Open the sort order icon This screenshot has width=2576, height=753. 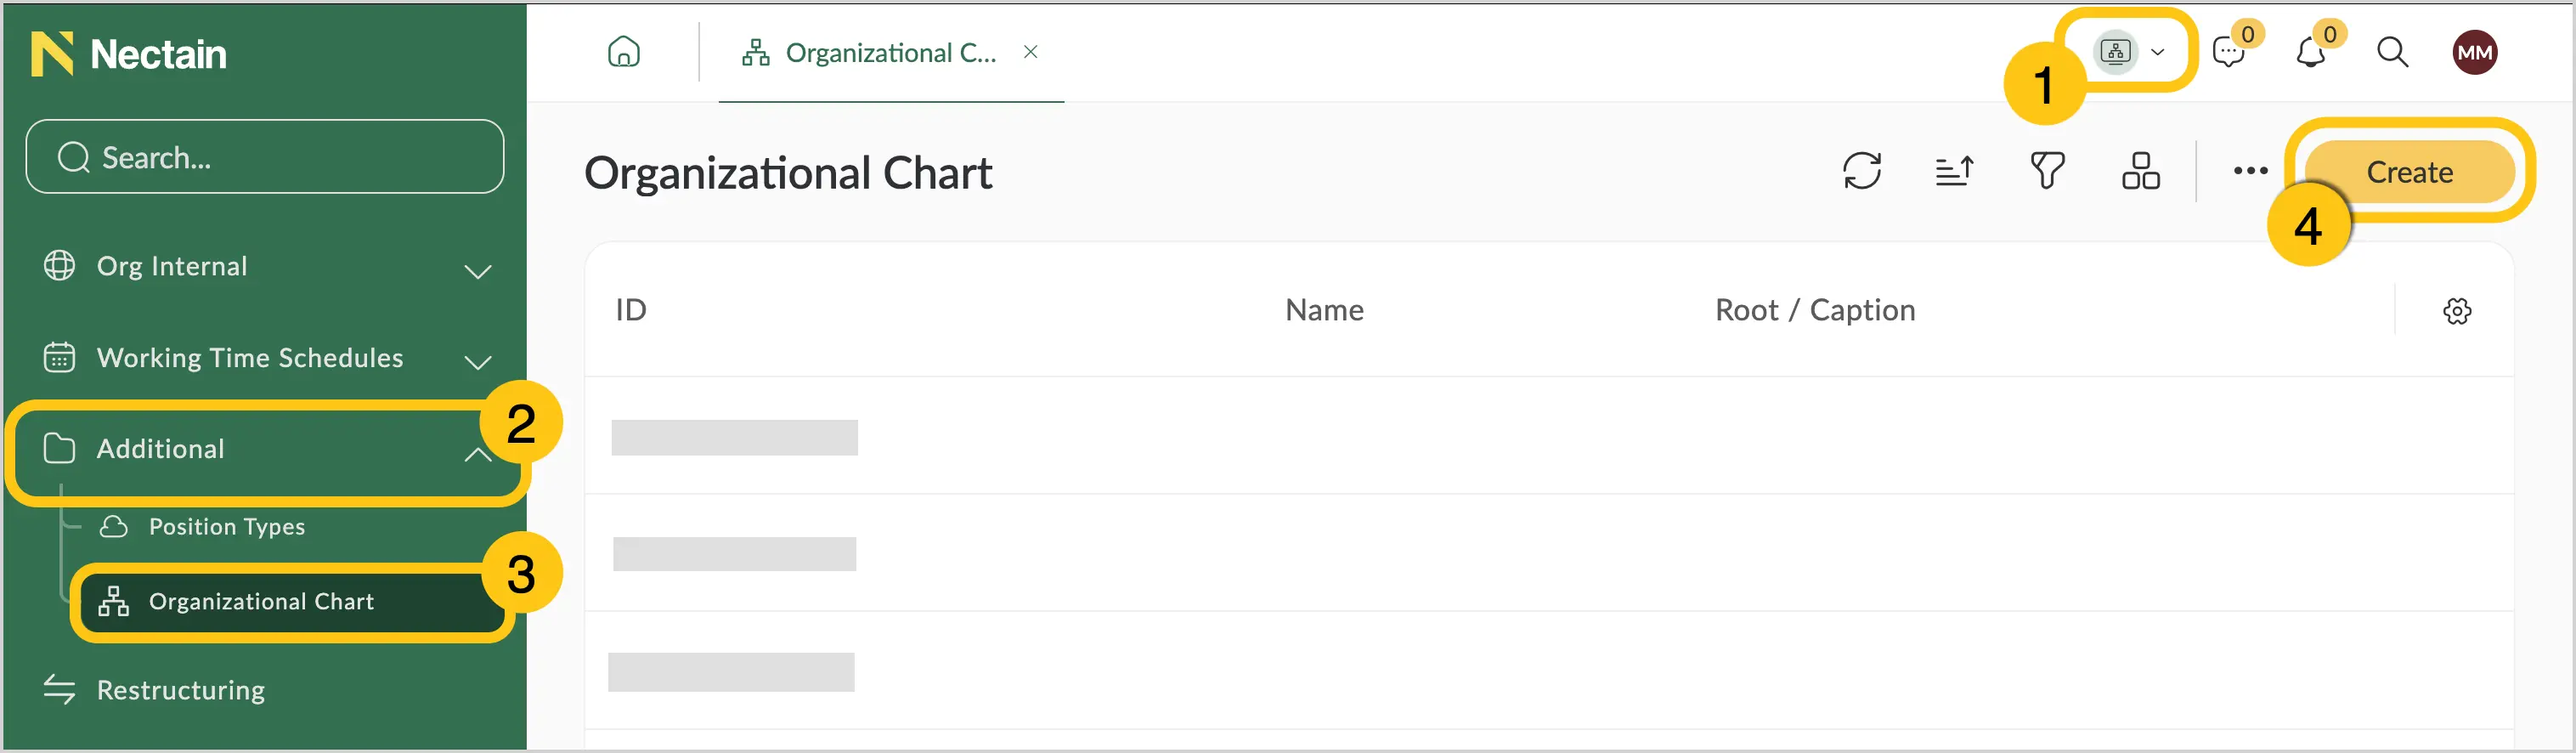click(x=1955, y=171)
